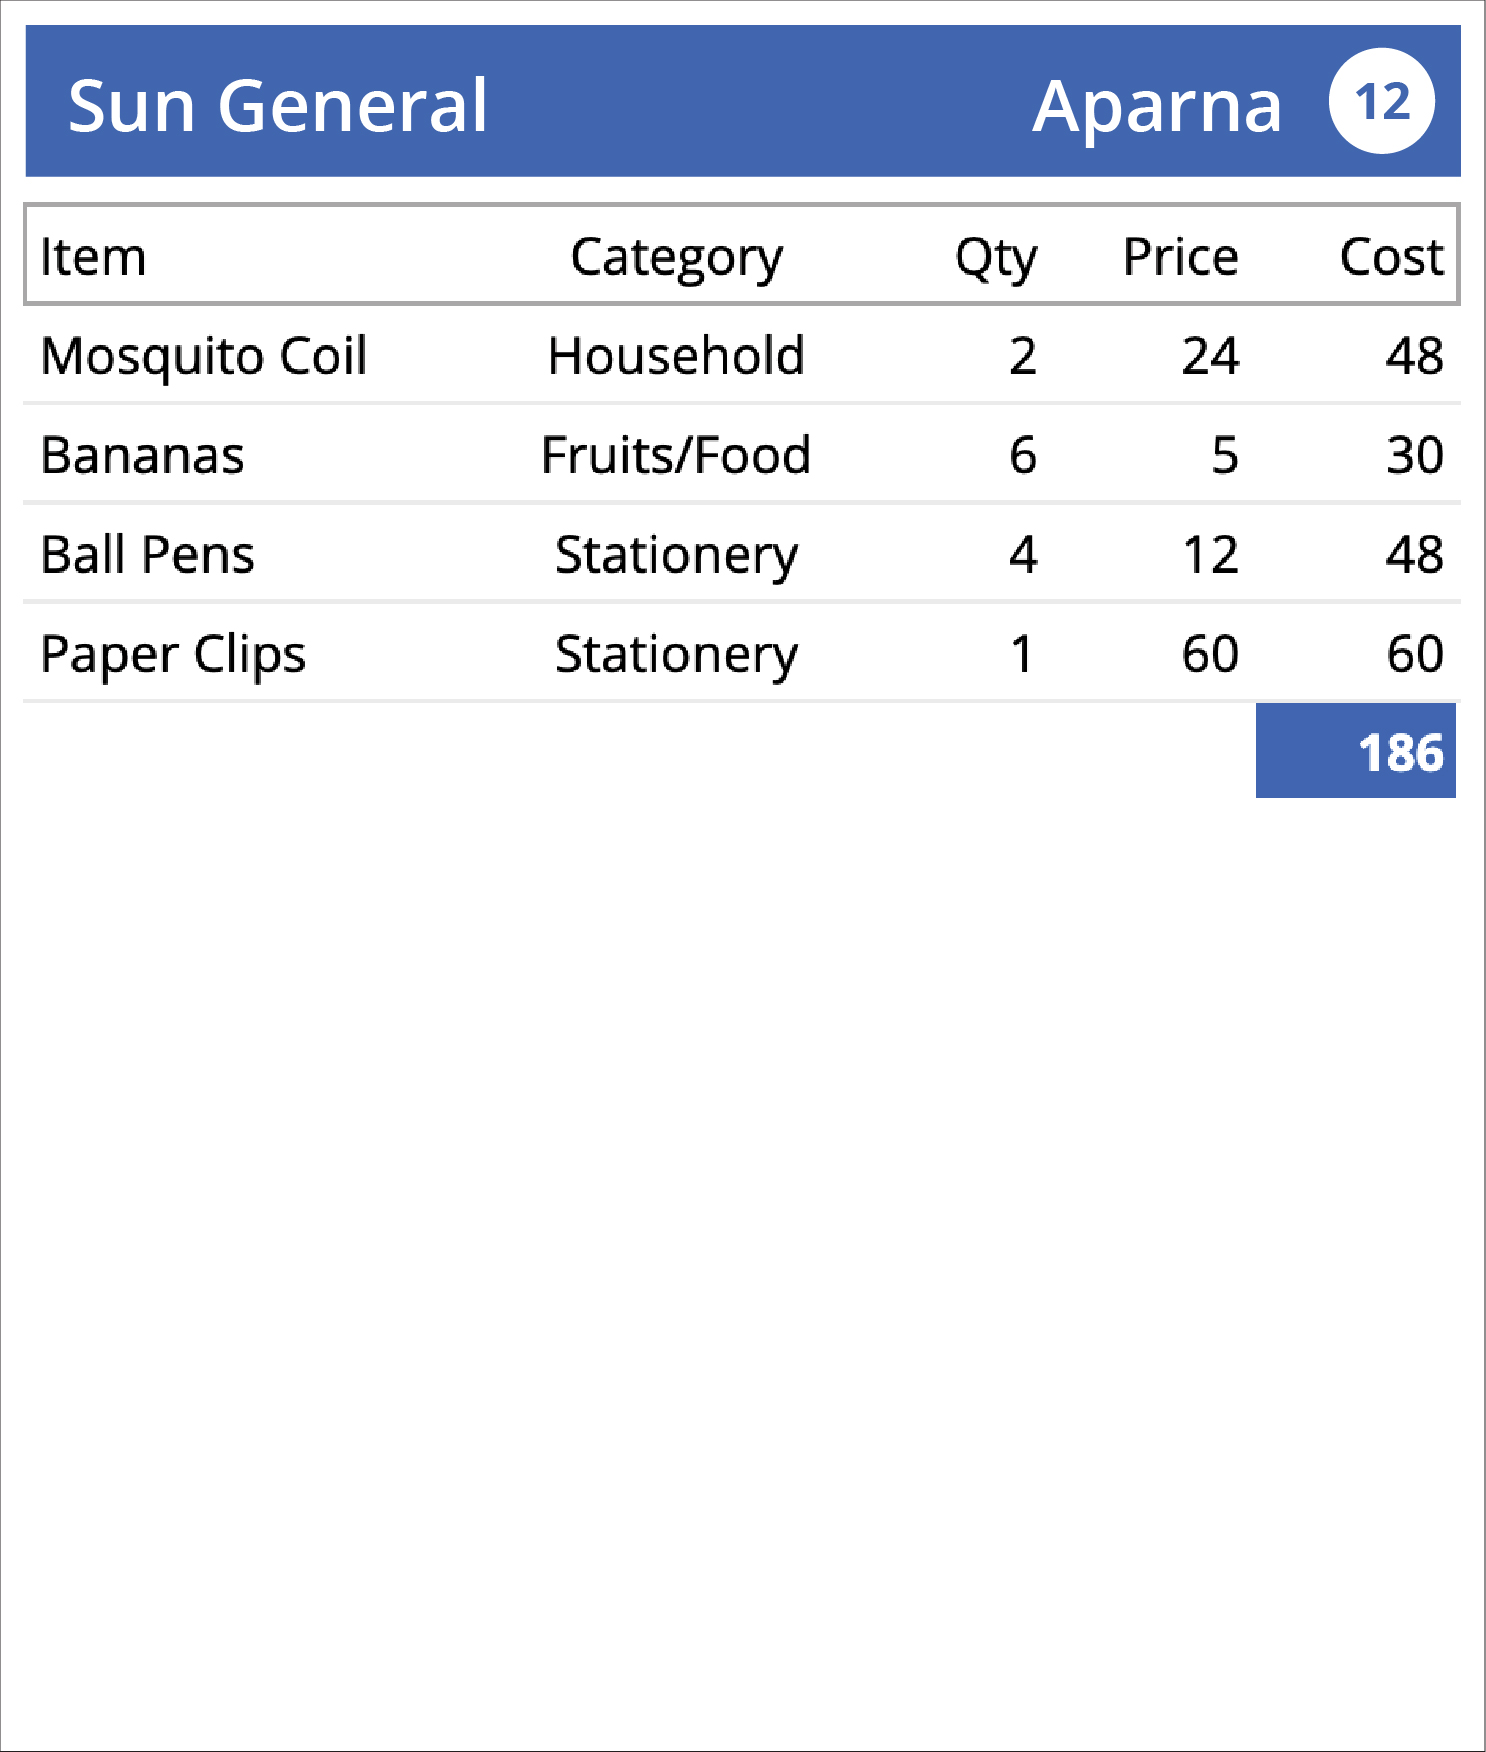Click the Qty column header
Screen dimensions: 1486x1752
996,259
